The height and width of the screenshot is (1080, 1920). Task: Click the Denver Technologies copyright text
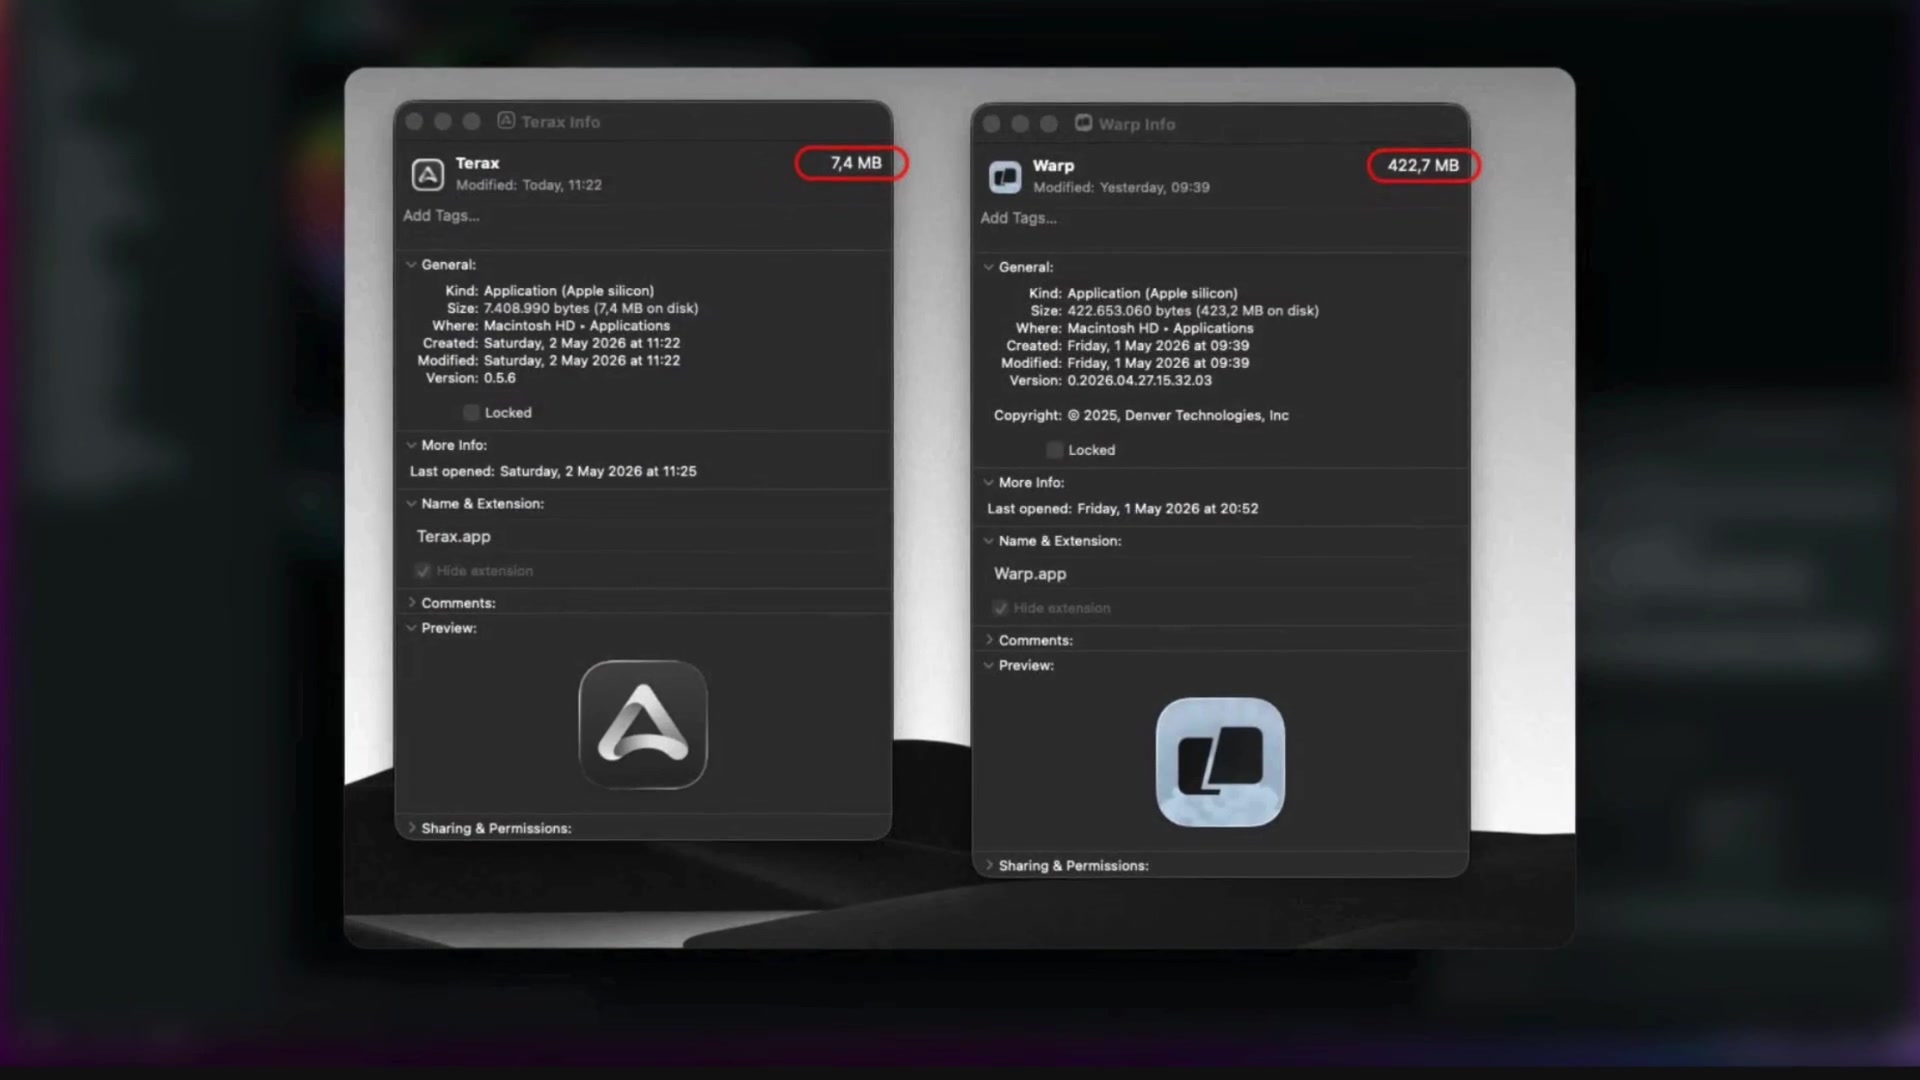click(1178, 415)
